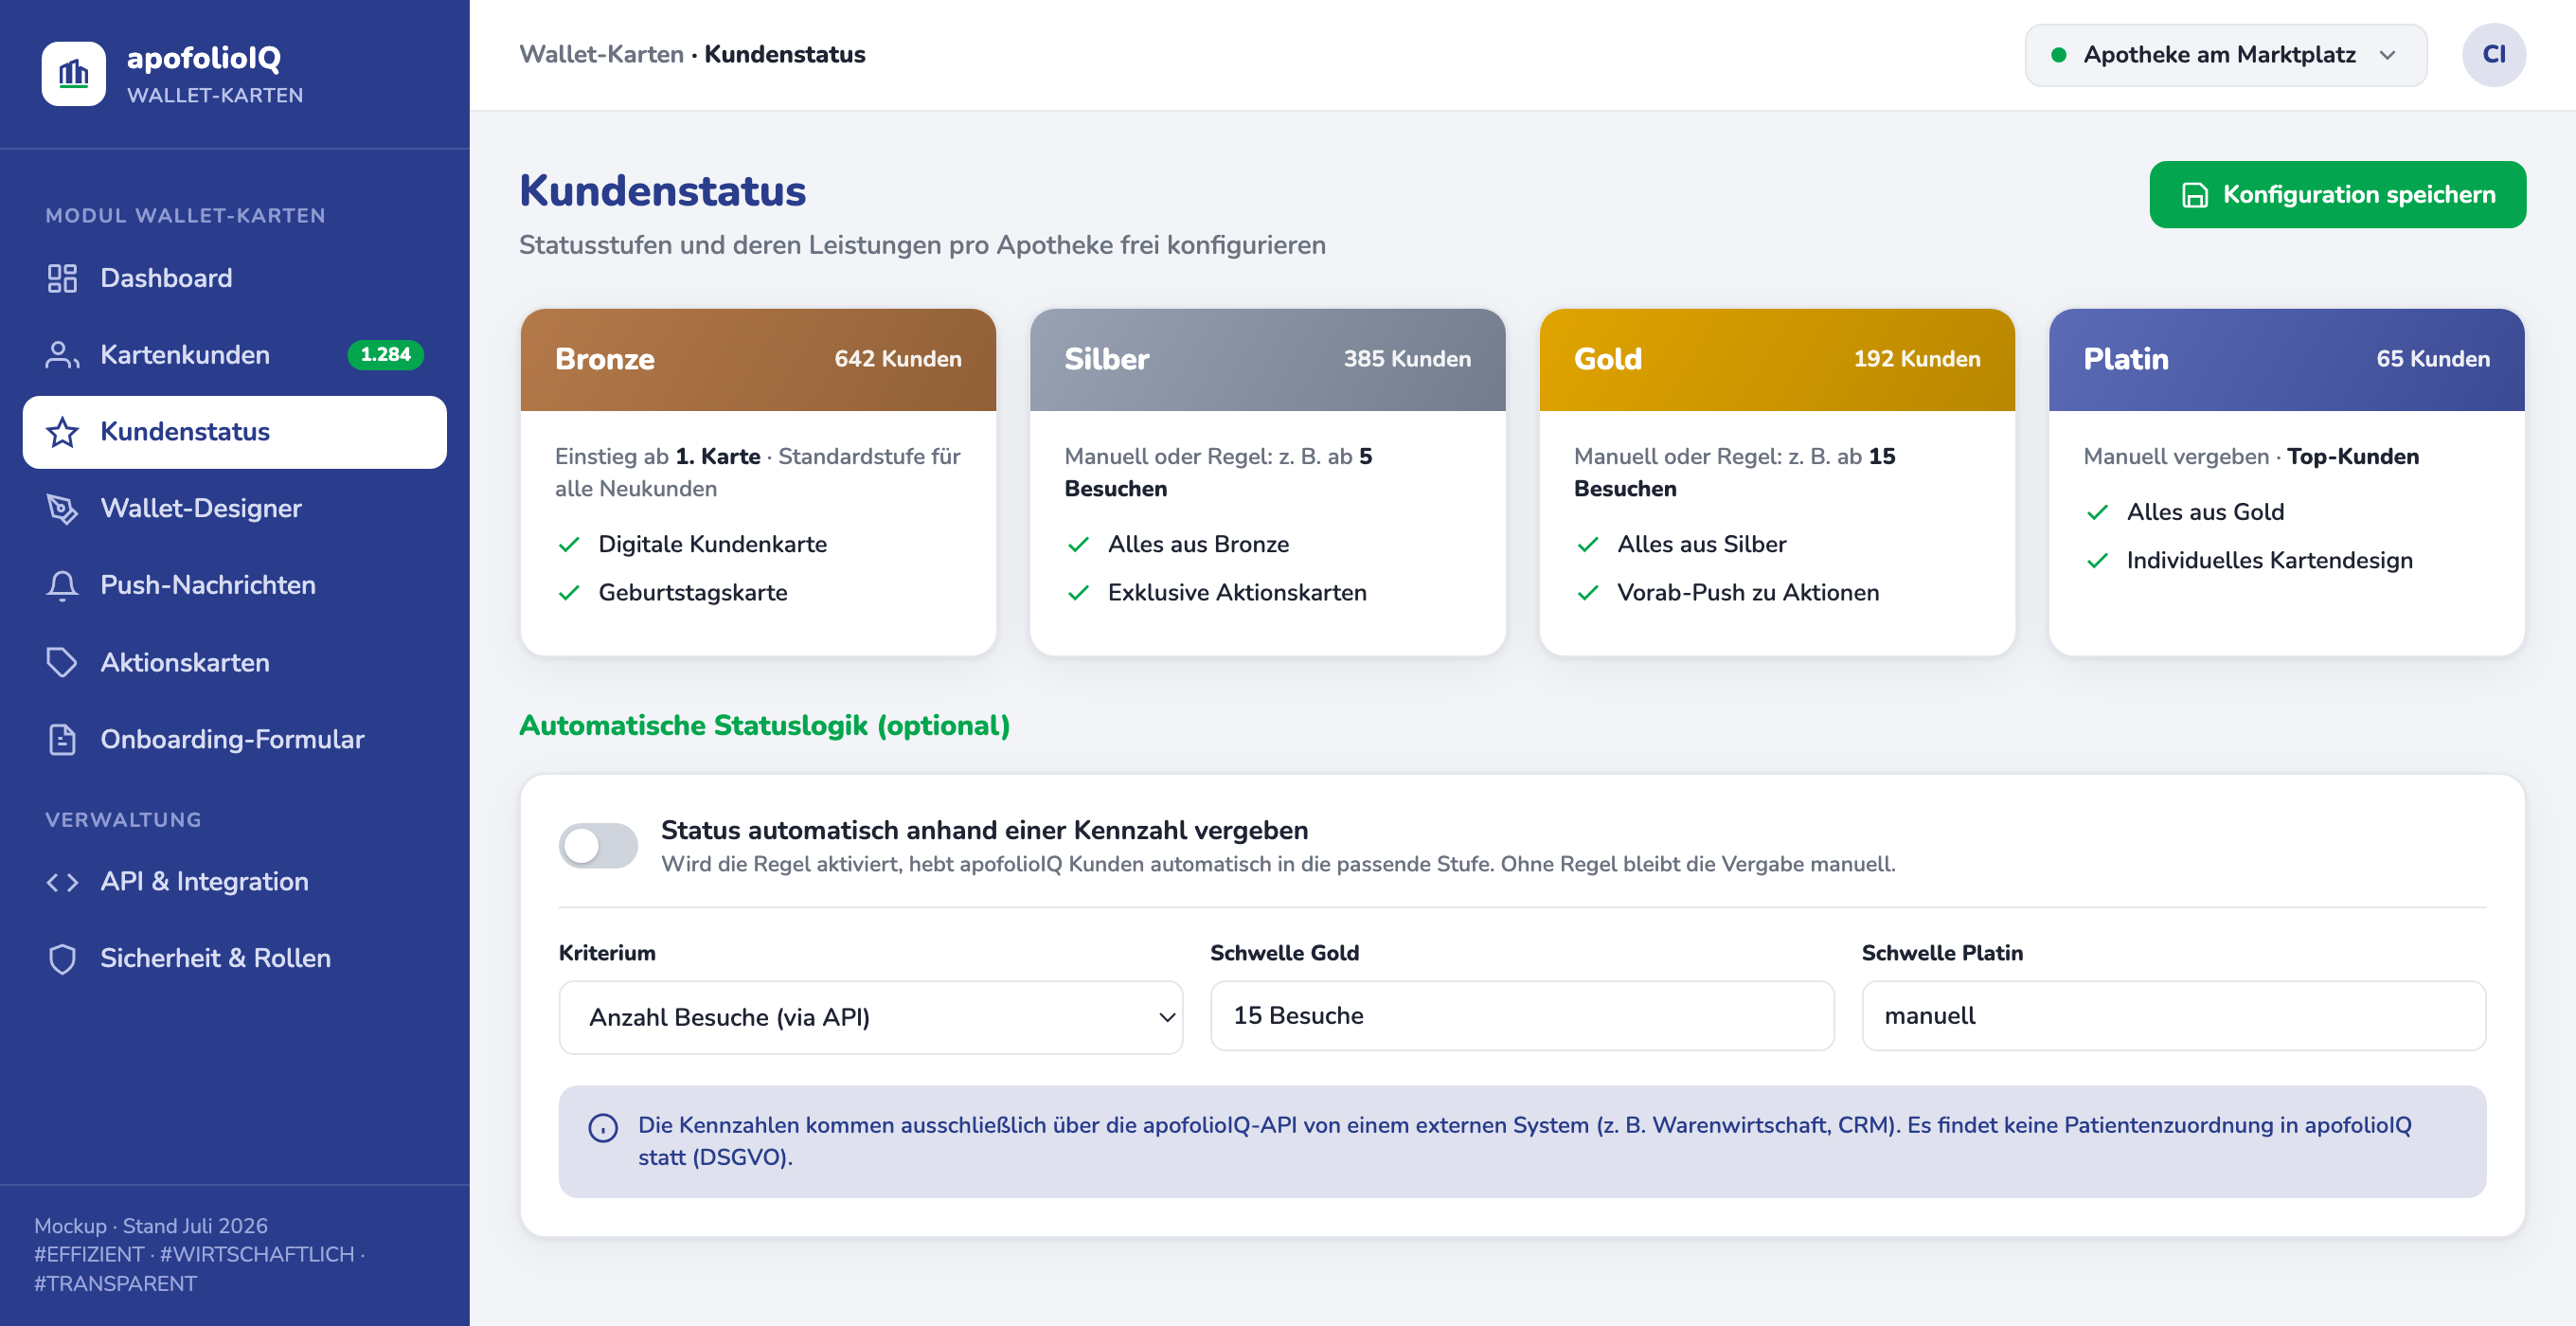Image resolution: width=2576 pixels, height=1326 pixels.
Task: Click the save disk icon in Konfiguration speichern
Action: (x=2194, y=194)
